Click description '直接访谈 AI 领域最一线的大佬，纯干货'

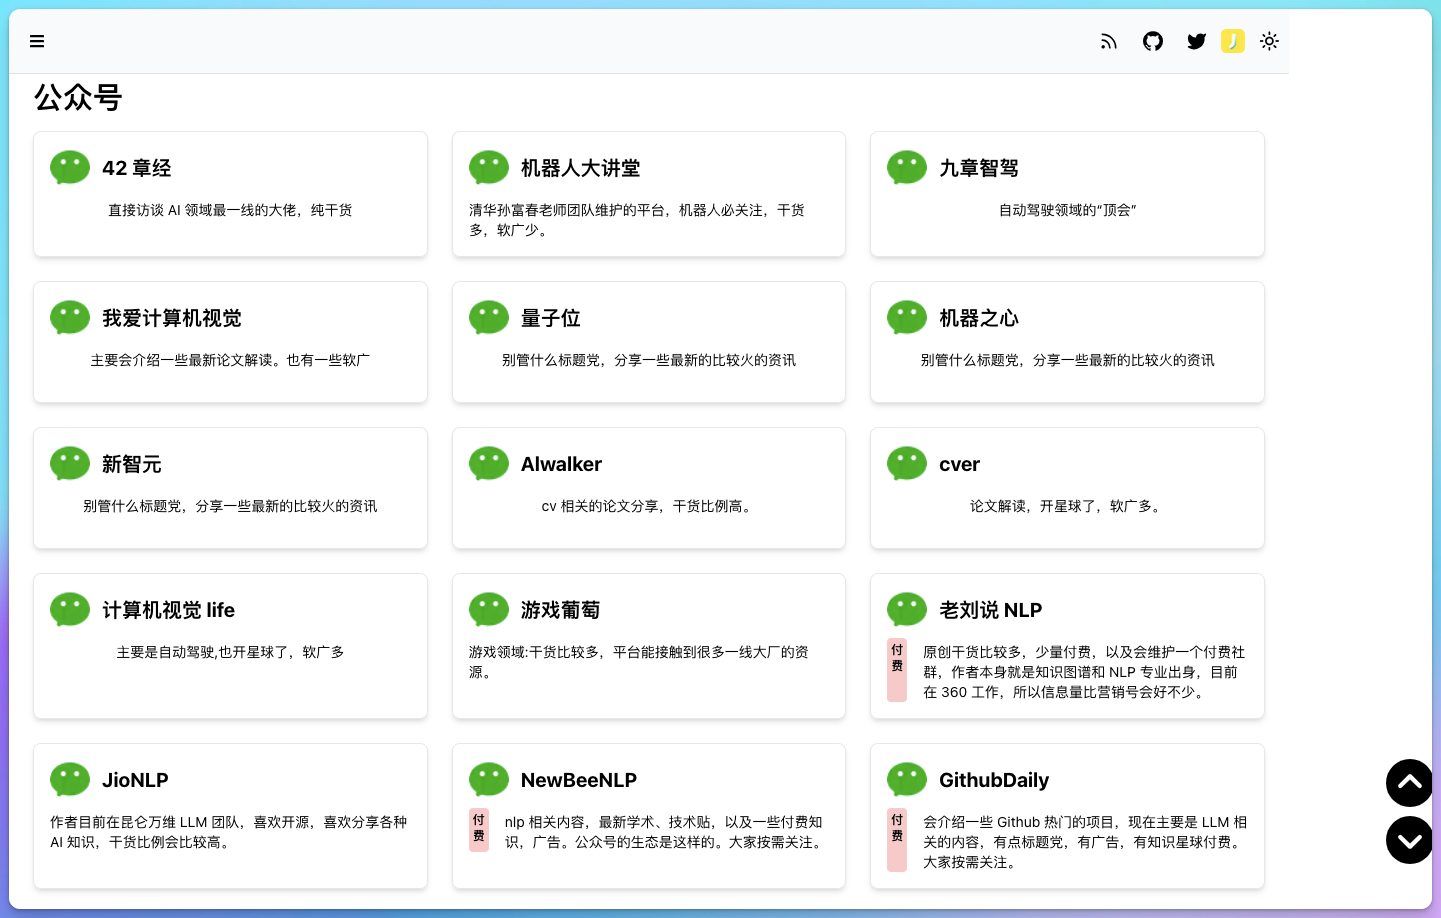[x=230, y=210]
